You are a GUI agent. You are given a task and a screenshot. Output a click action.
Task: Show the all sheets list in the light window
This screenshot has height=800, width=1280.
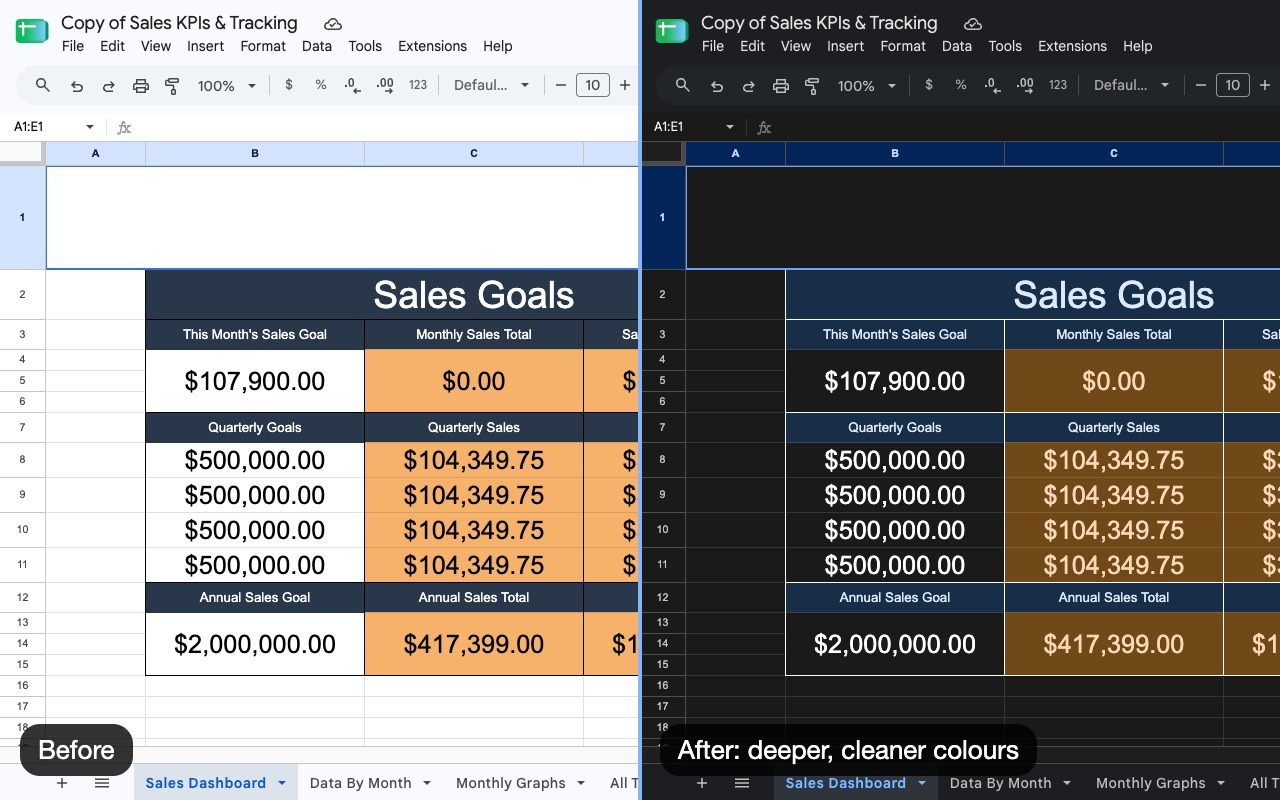tap(102, 783)
